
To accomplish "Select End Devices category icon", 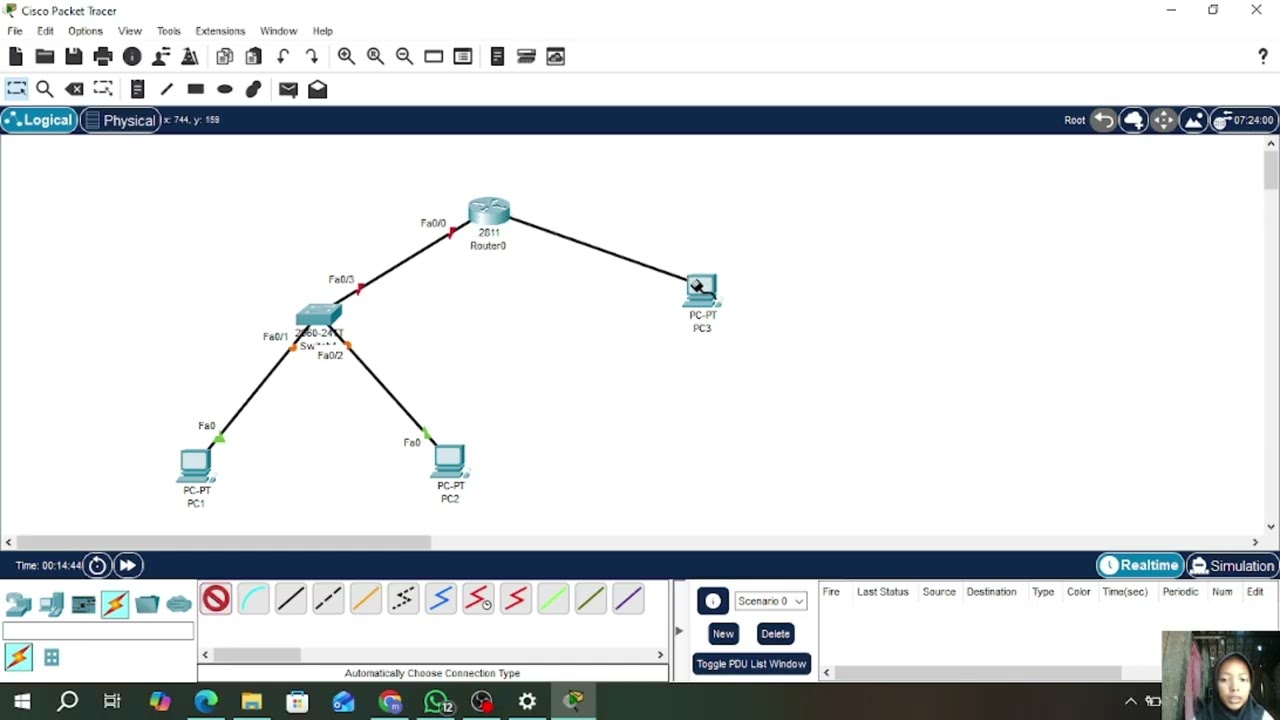I will (x=51, y=604).
